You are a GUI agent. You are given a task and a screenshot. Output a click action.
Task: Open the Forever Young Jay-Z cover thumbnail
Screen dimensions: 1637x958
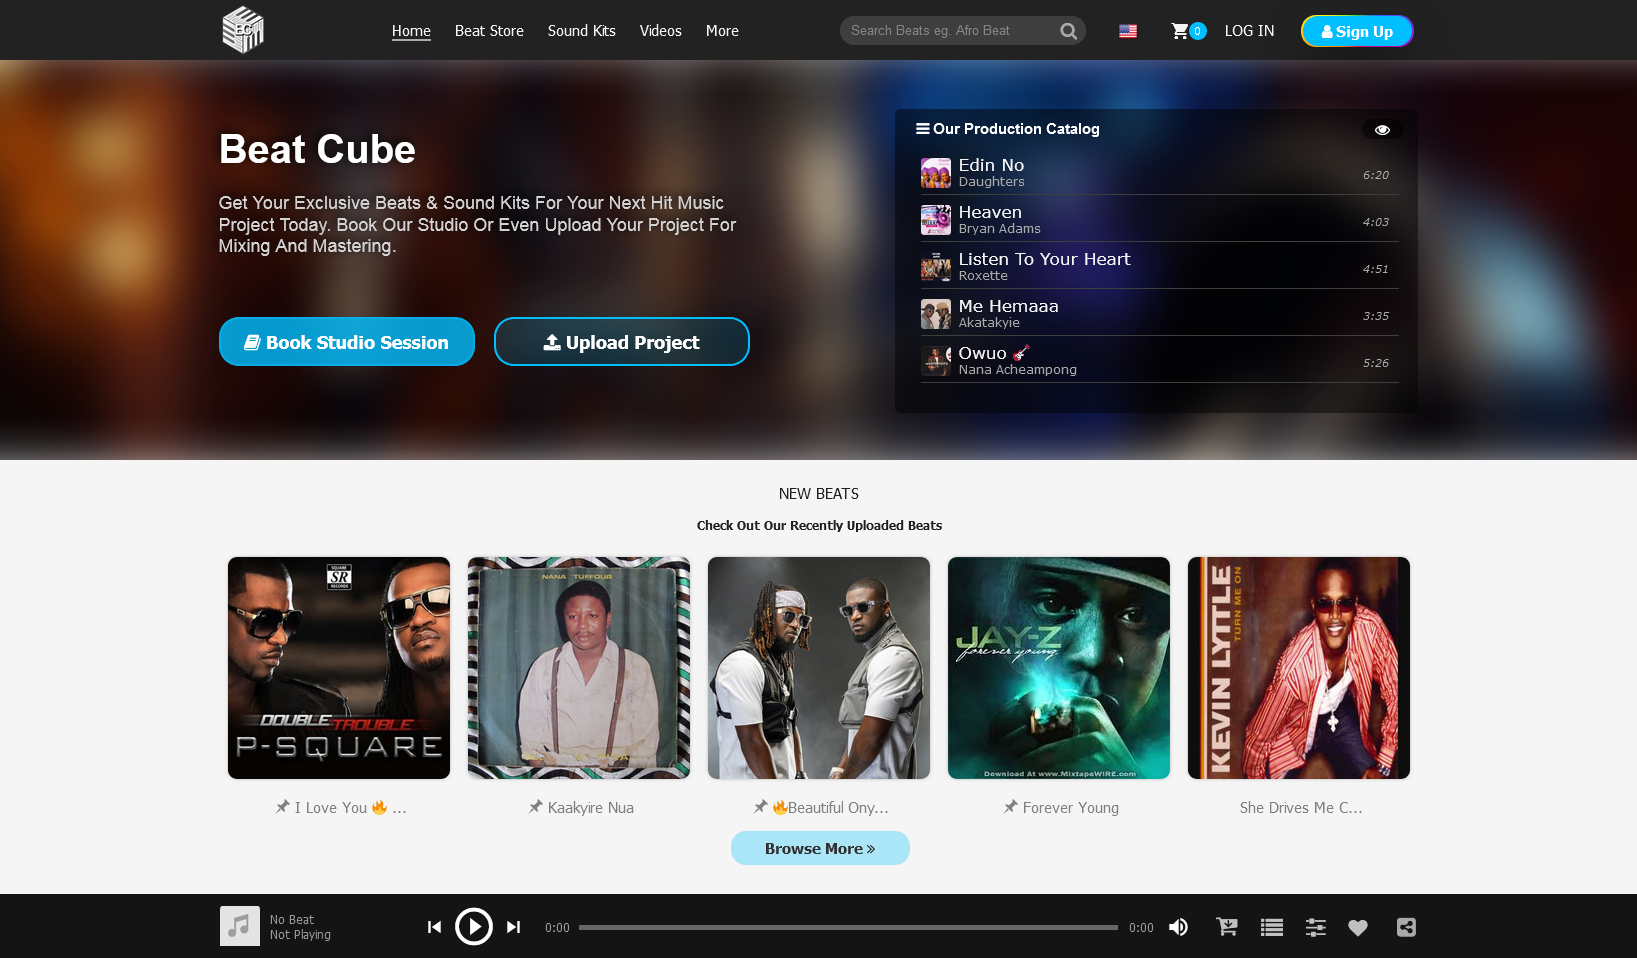(1058, 668)
